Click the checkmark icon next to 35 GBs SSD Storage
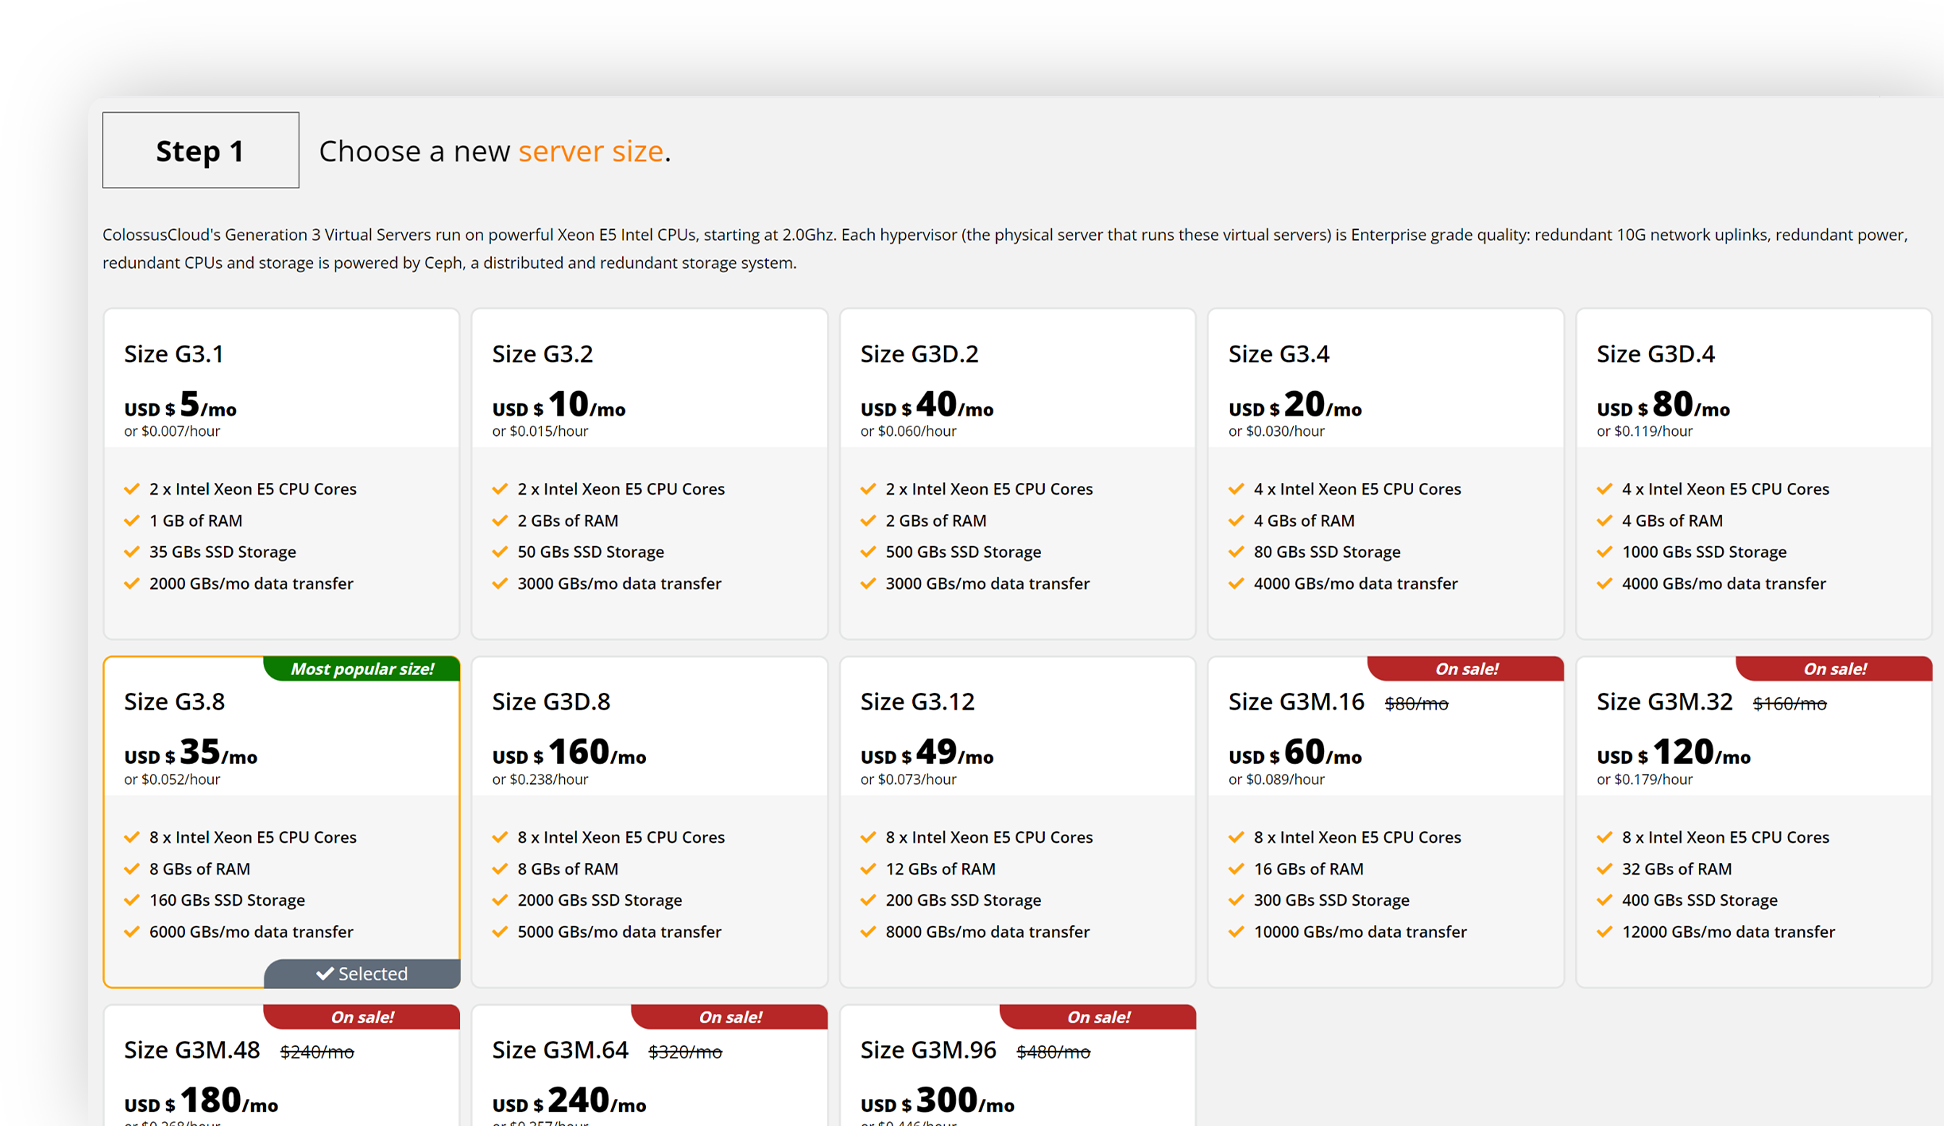 132,551
